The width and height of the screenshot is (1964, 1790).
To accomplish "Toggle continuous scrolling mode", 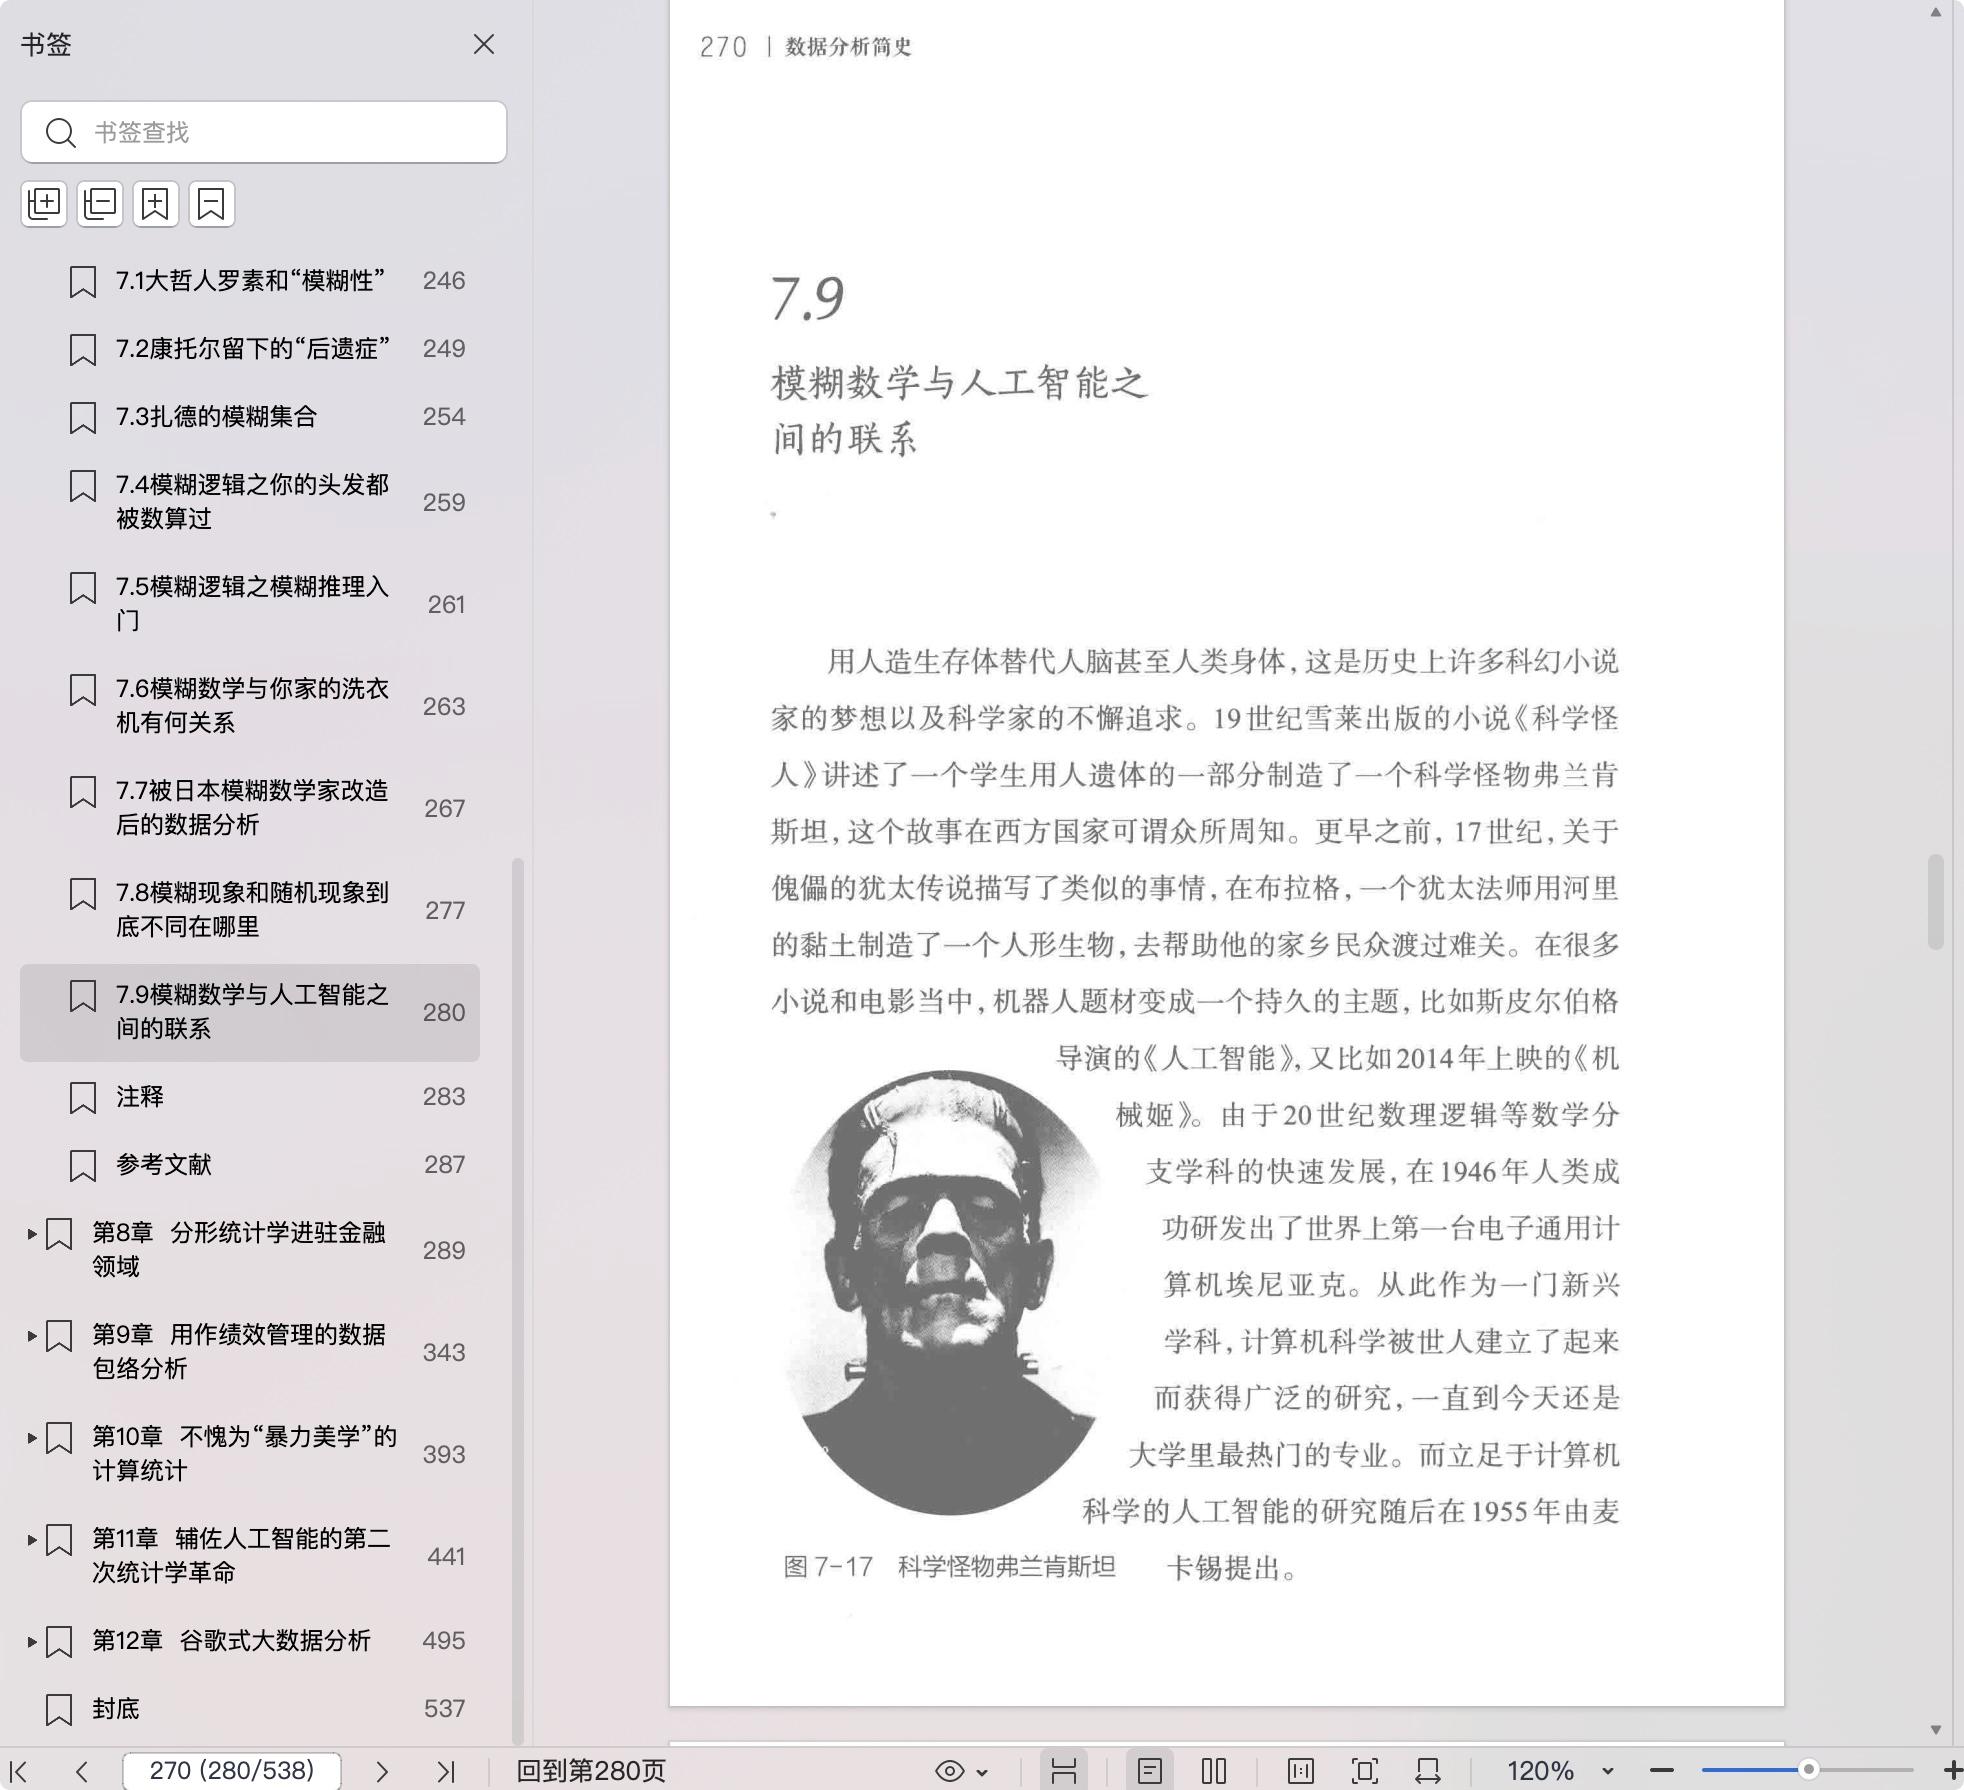I will pos(1064,1771).
